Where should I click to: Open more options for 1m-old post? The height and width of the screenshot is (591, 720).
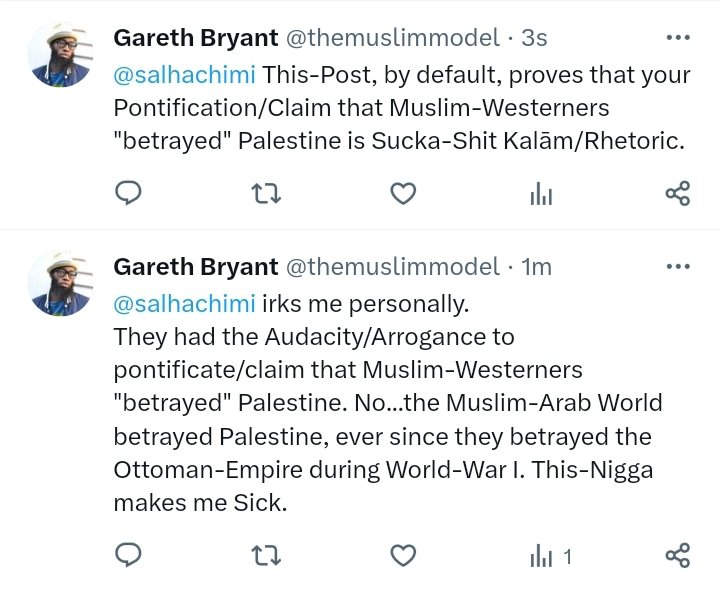pos(678,266)
